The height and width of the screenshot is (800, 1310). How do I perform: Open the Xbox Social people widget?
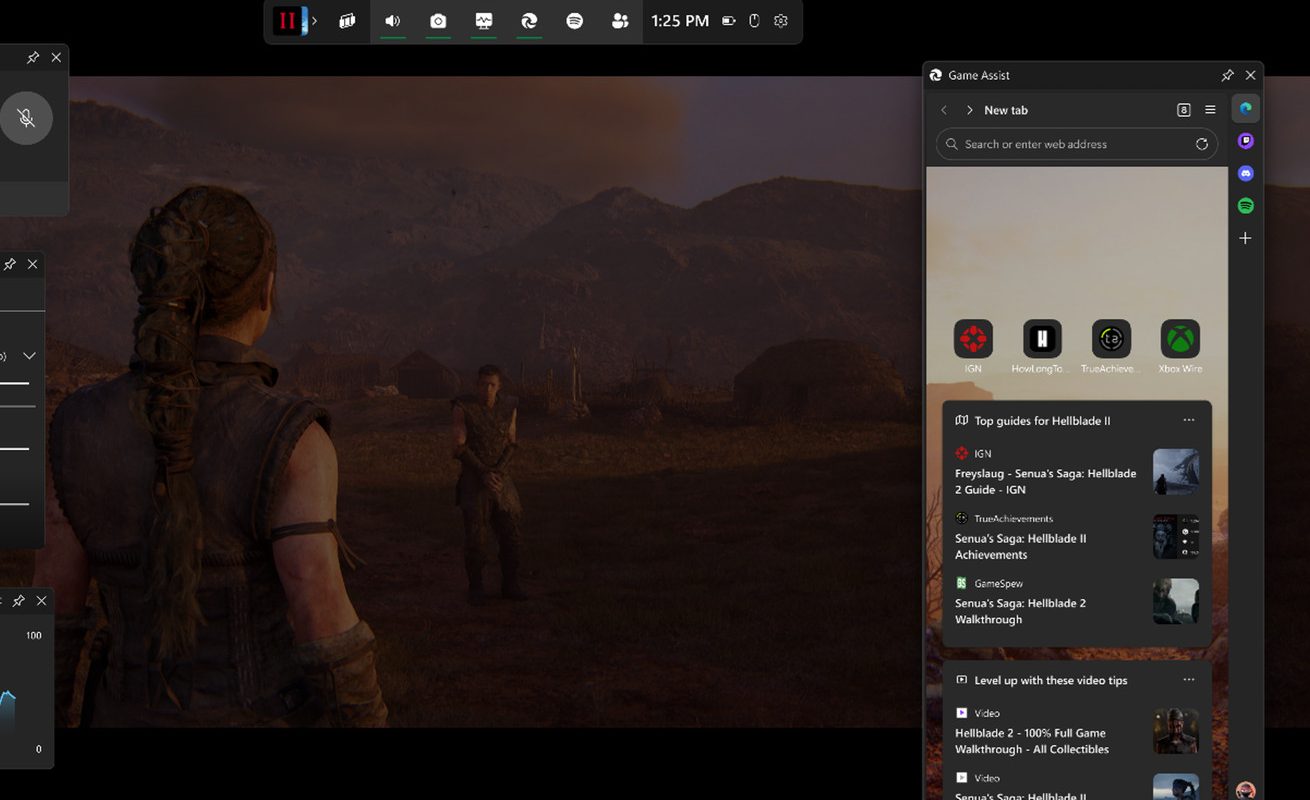(x=620, y=21)
